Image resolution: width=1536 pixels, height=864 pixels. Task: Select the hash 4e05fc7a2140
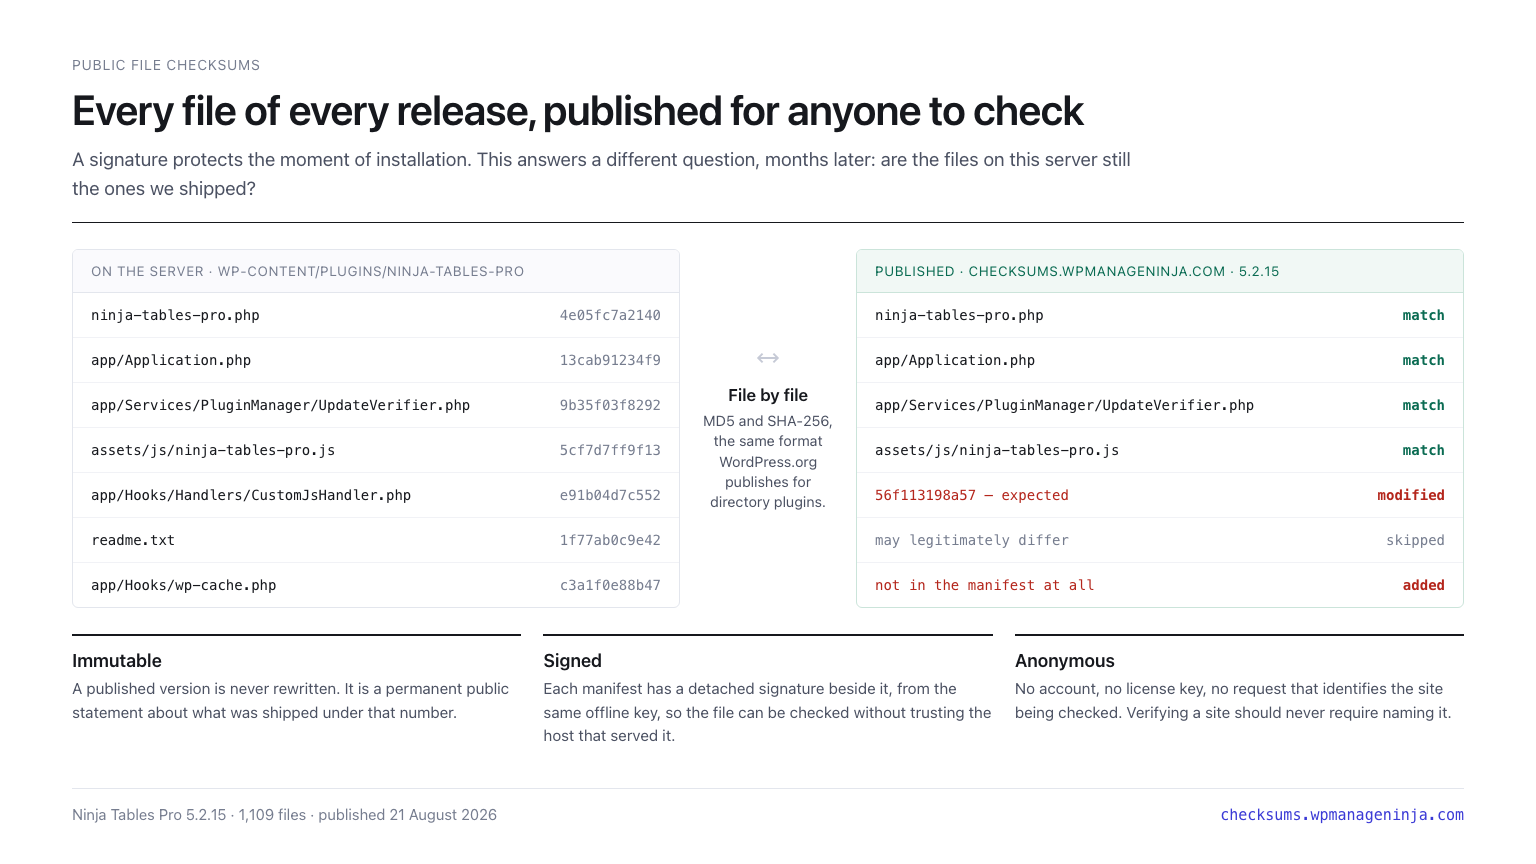coord(610,315)
